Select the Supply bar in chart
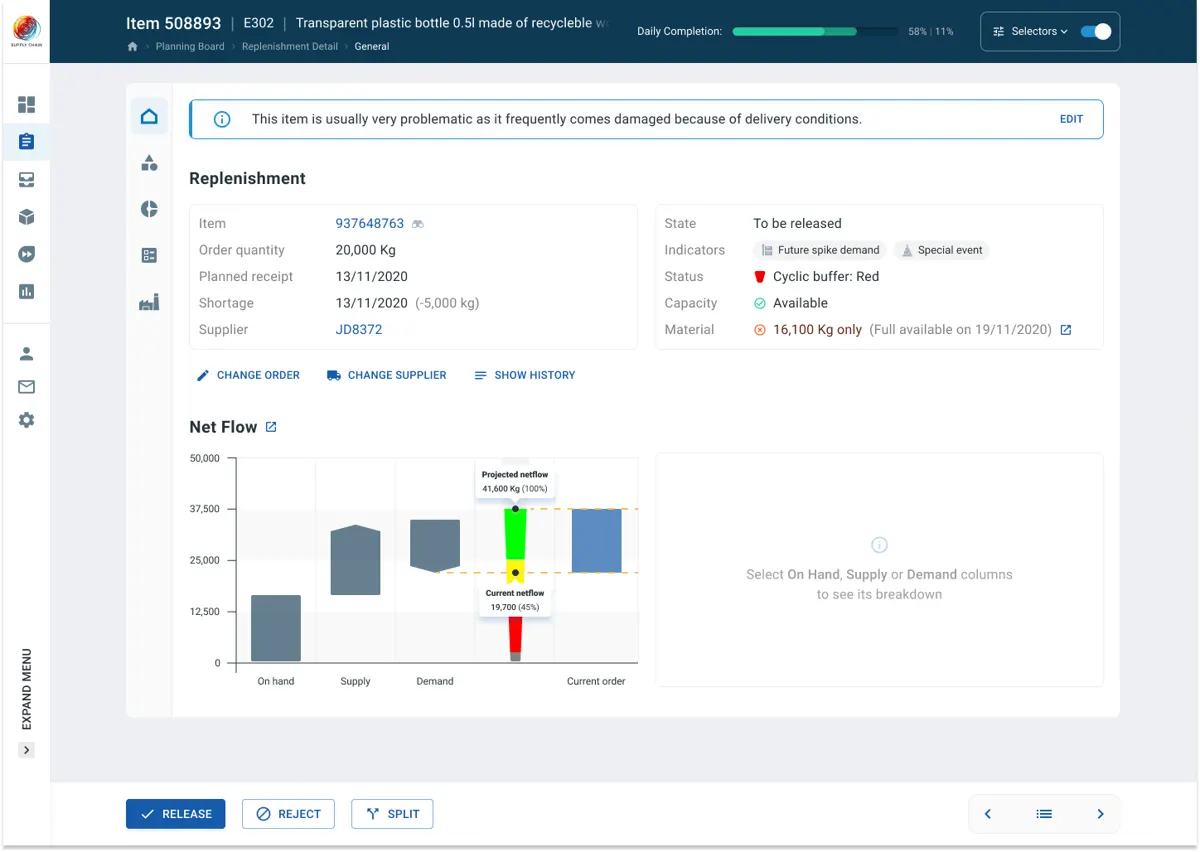Viewport: 1200px width, 852px height. (355, 560)
